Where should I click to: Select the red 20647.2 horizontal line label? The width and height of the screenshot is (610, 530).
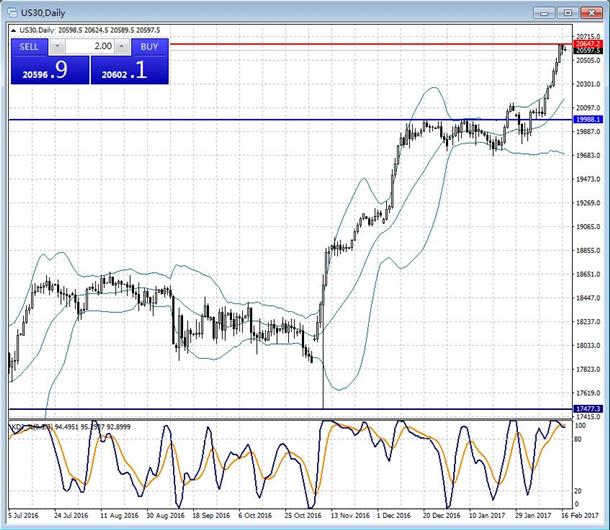[x=588, y=44]
